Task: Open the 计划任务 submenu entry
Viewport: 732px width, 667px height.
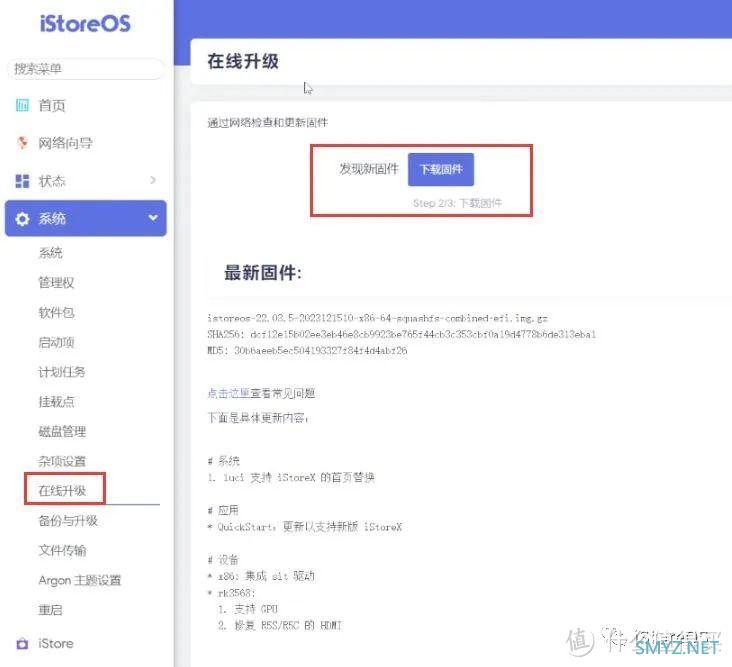Action: pyautogui.click(x=62, y=372)
